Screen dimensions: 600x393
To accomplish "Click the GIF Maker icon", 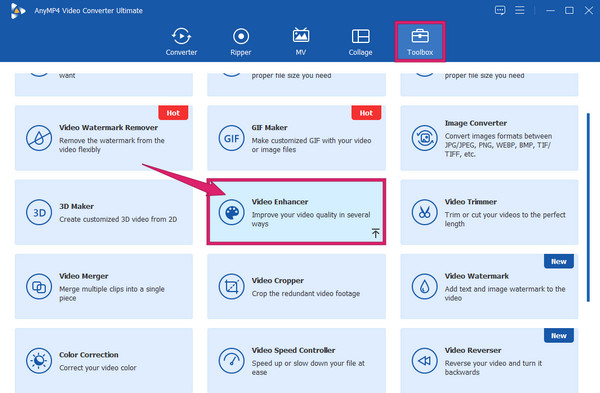I will point(232,138).
